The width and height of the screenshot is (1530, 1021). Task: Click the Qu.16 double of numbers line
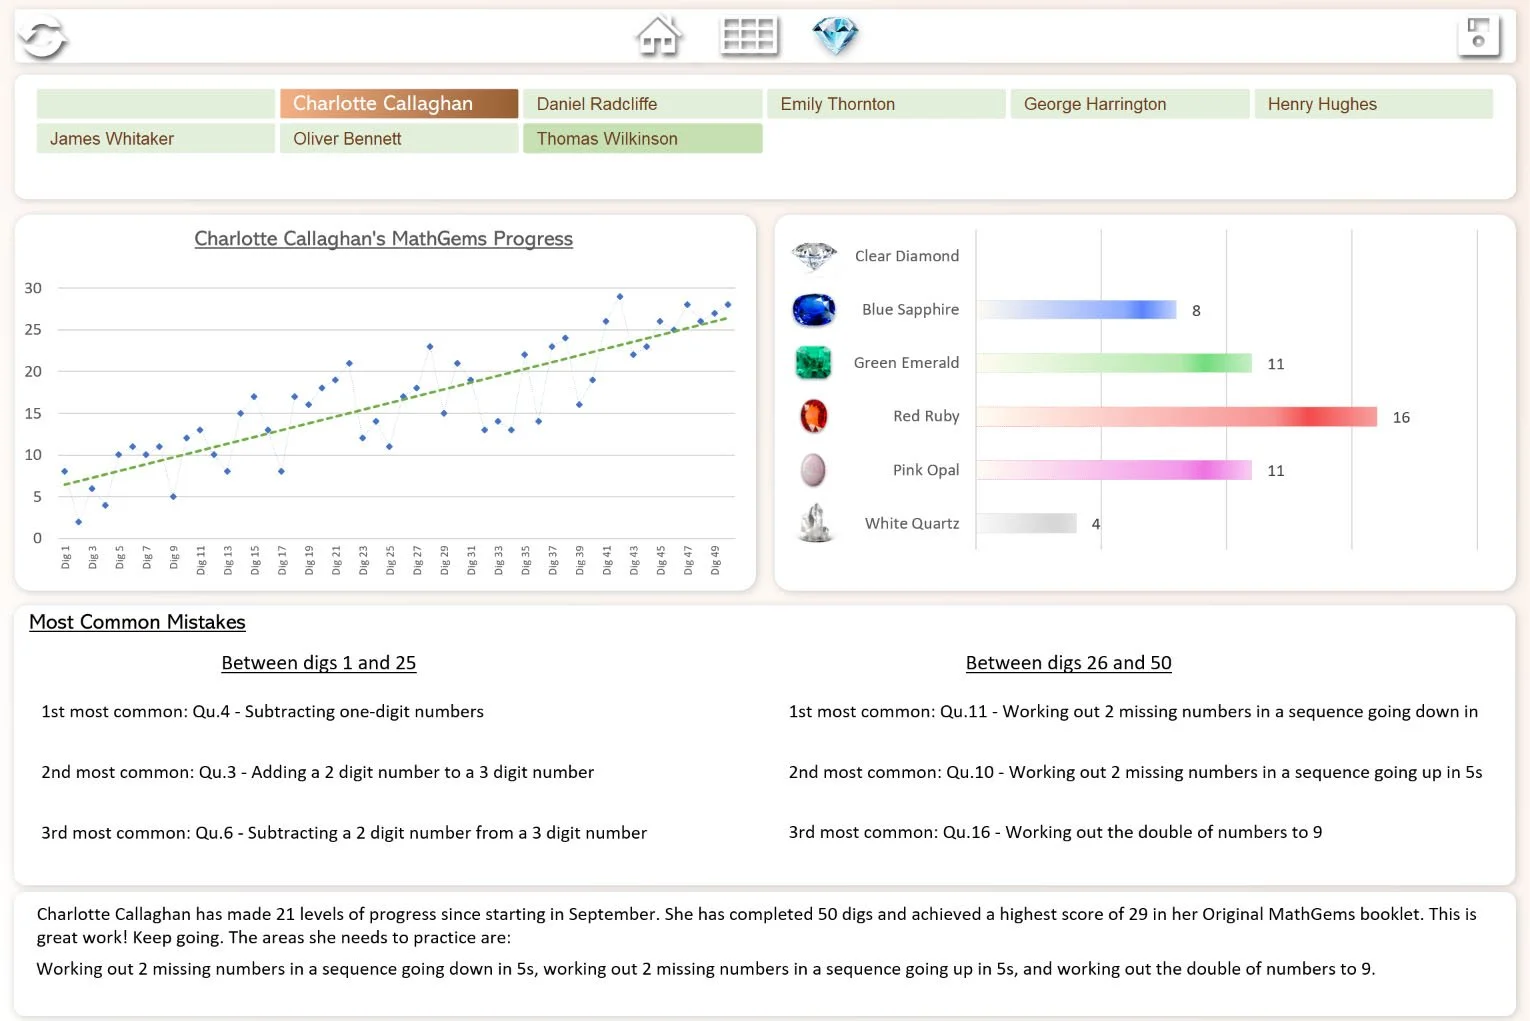point(1055,832)
